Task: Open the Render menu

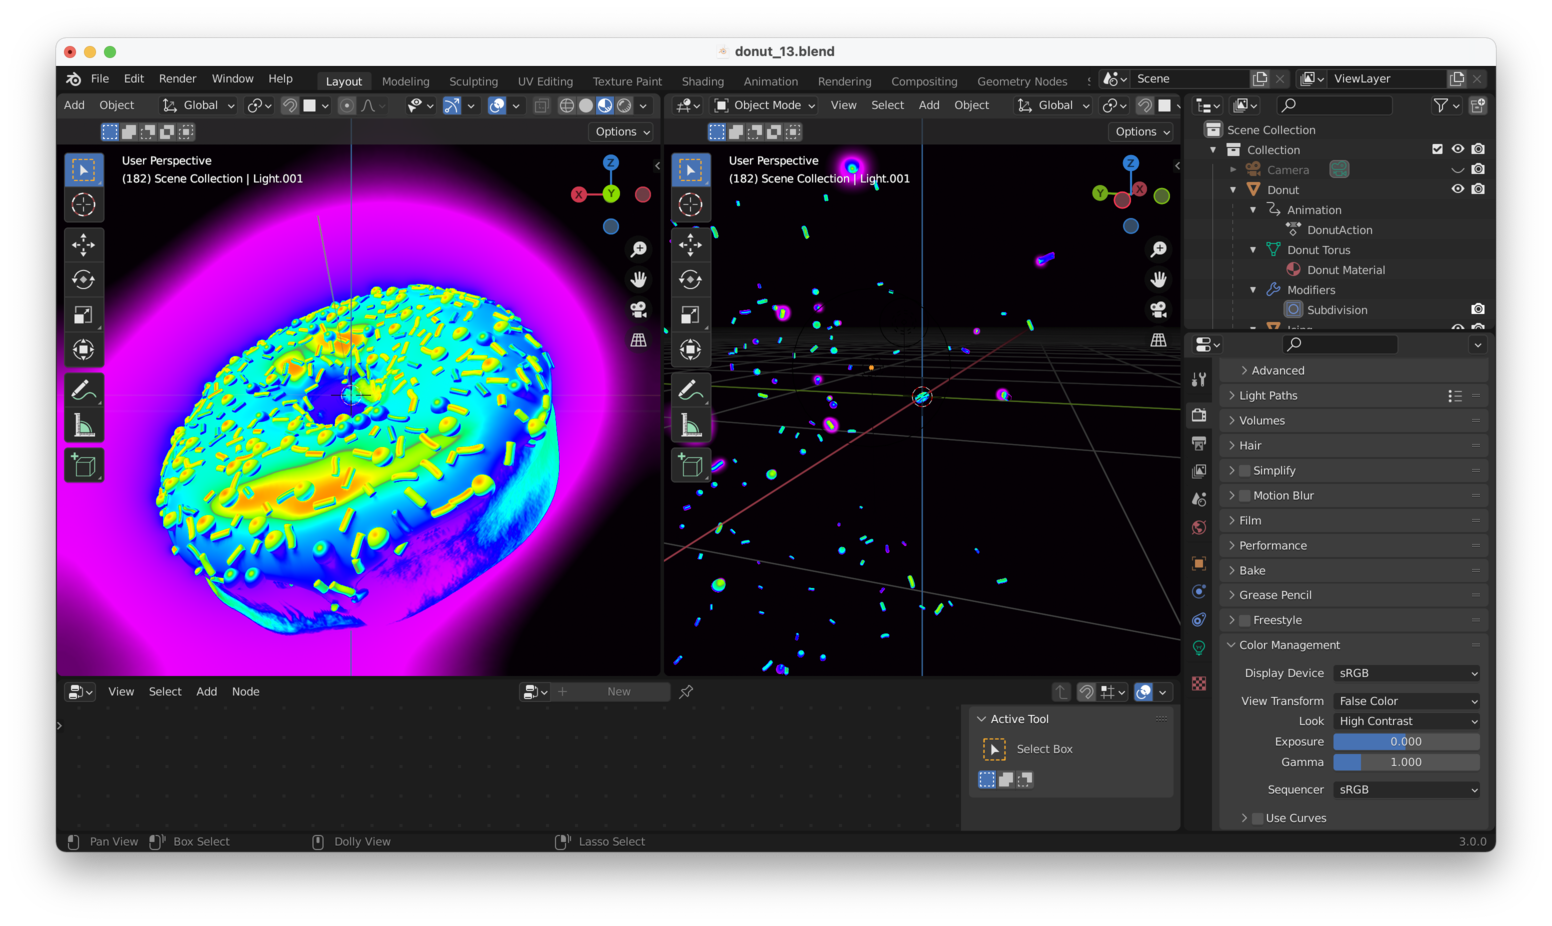Action: pos(177,79)
